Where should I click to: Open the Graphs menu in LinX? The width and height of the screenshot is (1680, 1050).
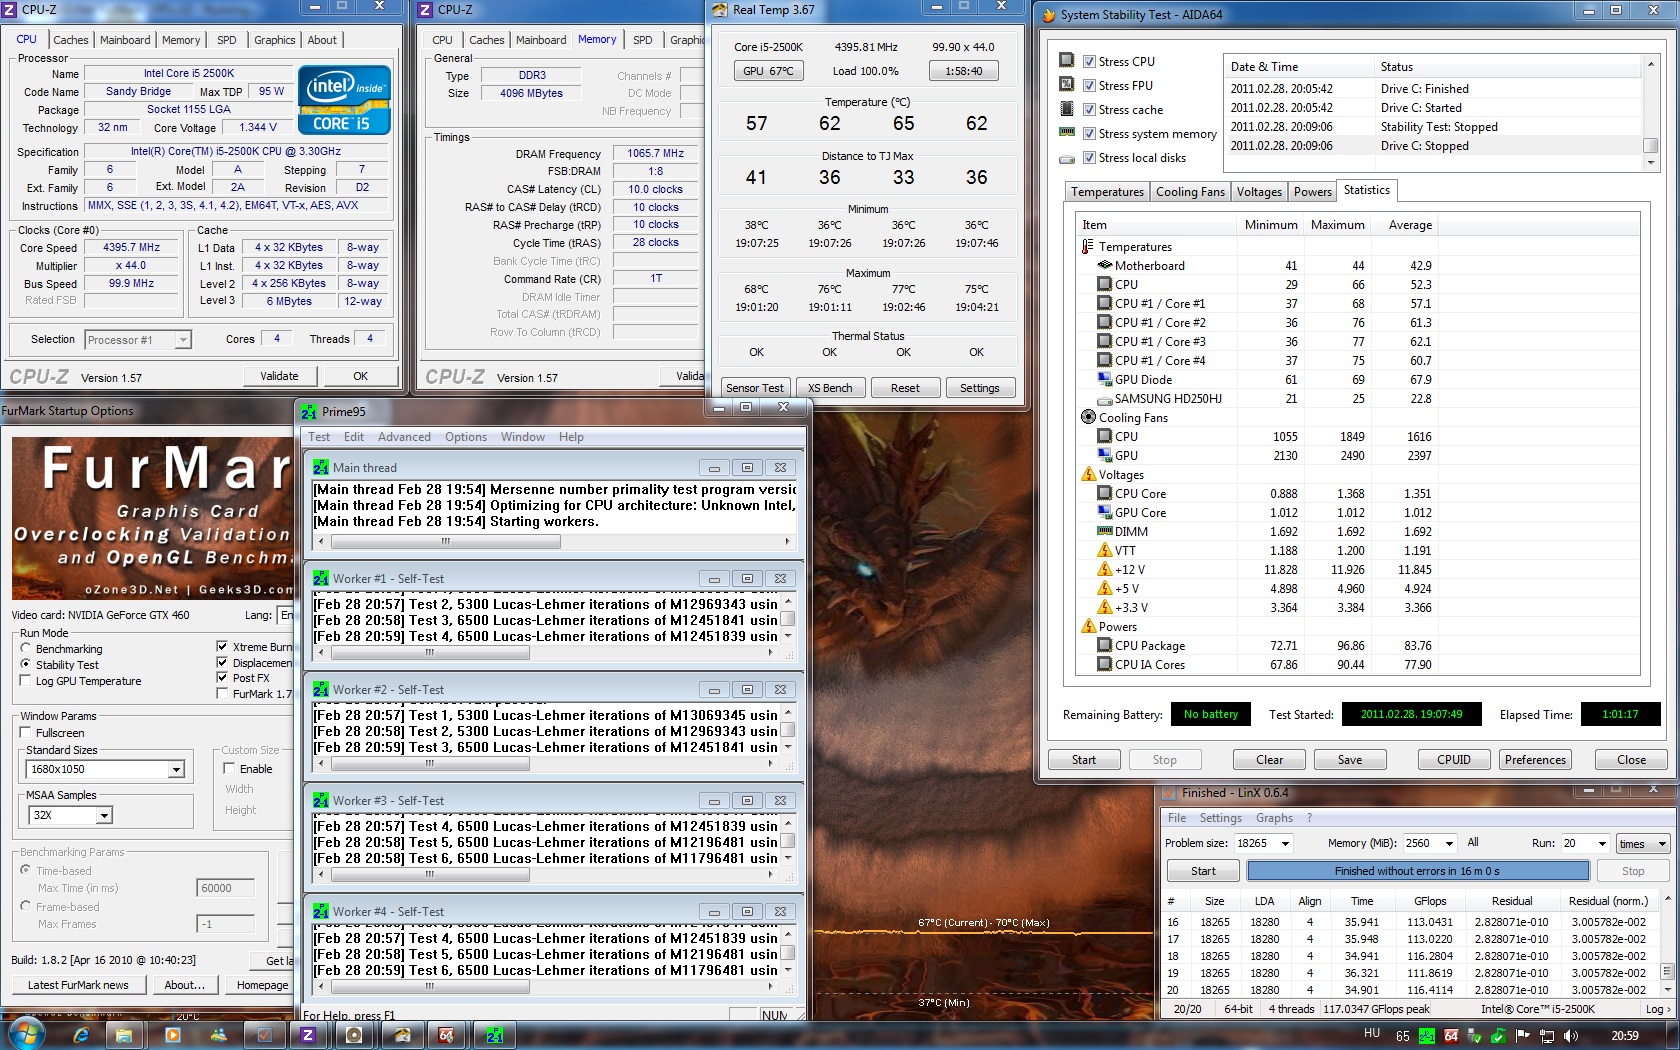[x=1274, y=818]
